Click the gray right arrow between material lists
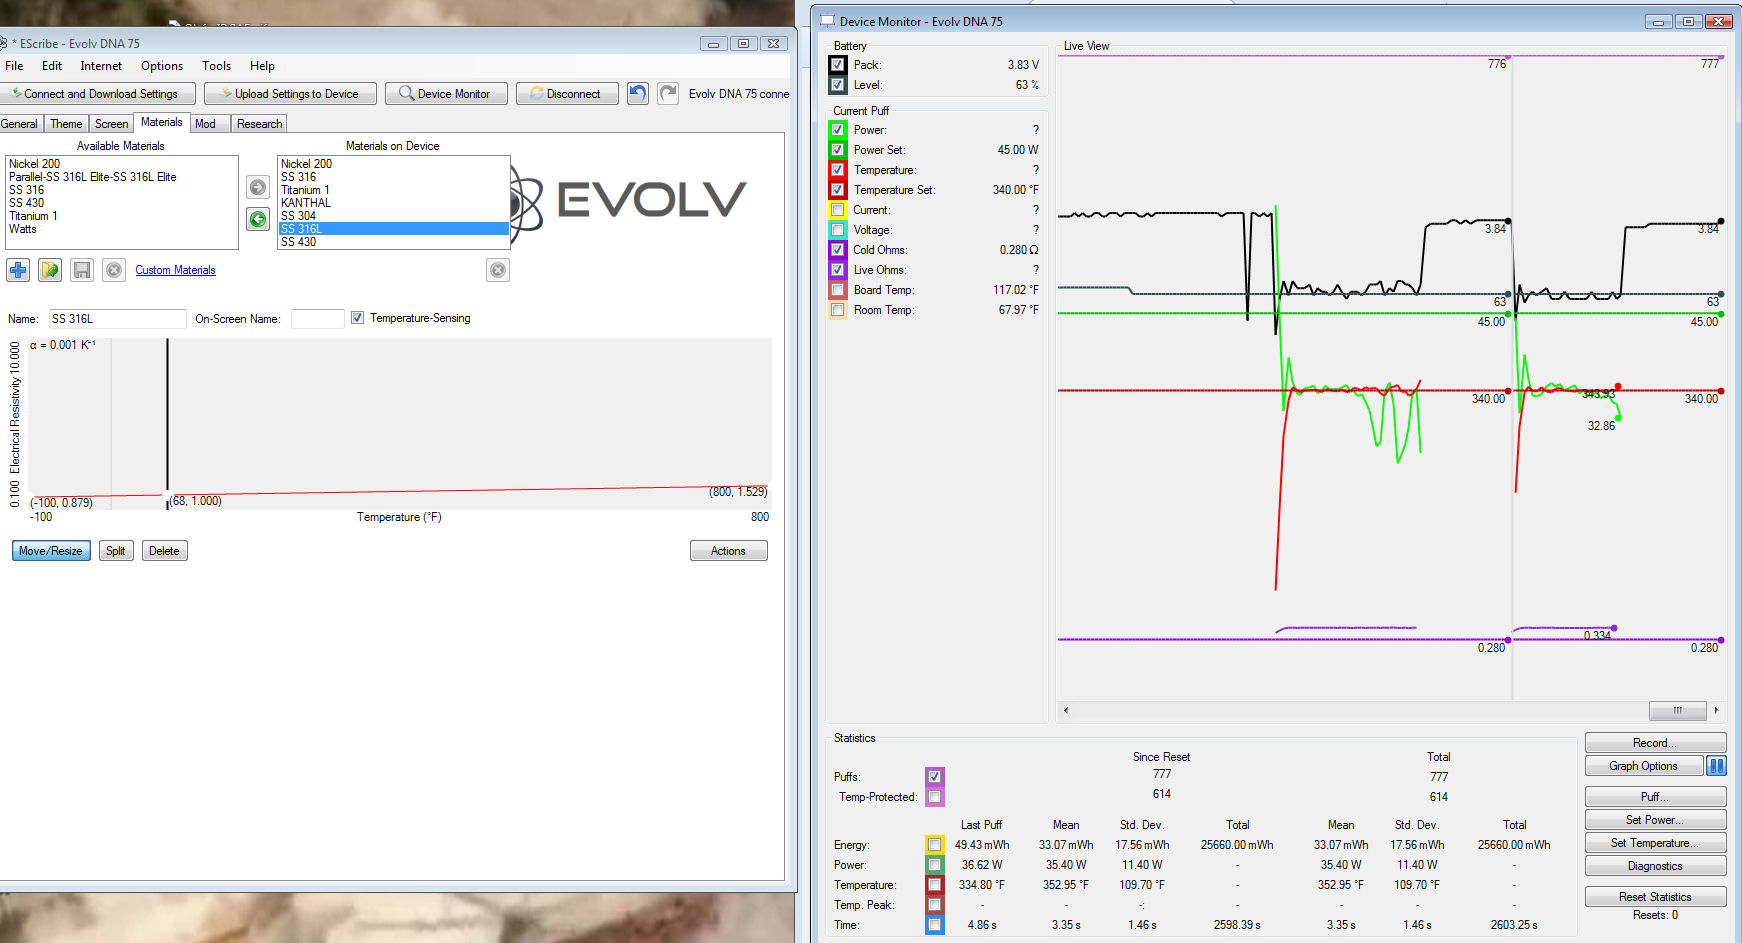This screenshot has height=943, width=1742. click(258, 187)
